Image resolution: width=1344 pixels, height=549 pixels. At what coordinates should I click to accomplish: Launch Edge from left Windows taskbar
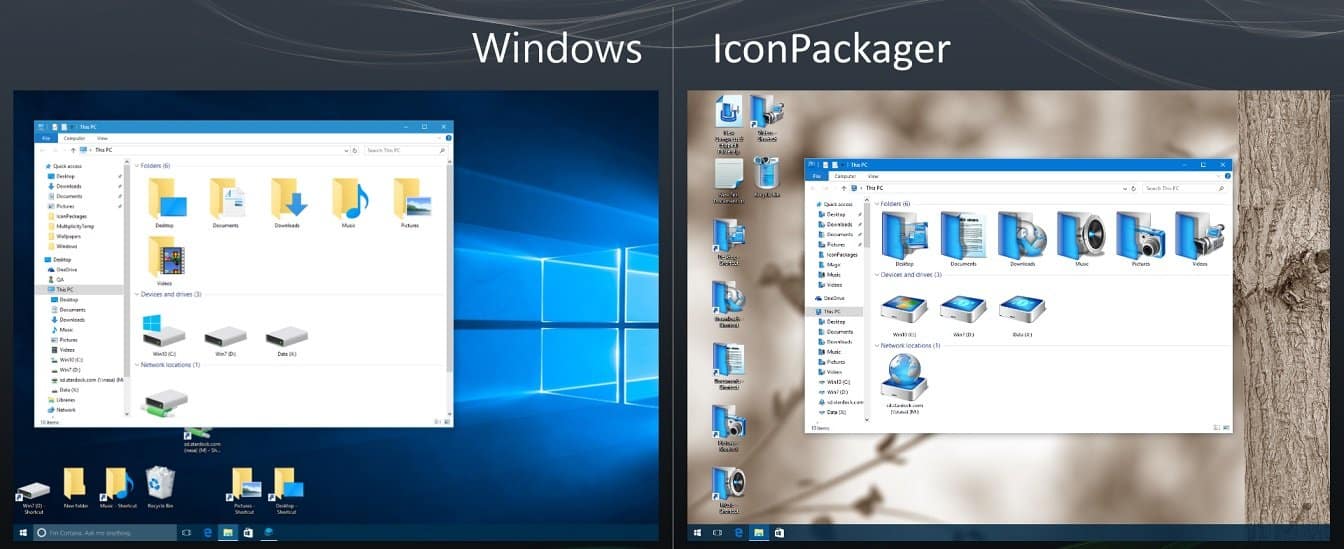pos(208,533)
